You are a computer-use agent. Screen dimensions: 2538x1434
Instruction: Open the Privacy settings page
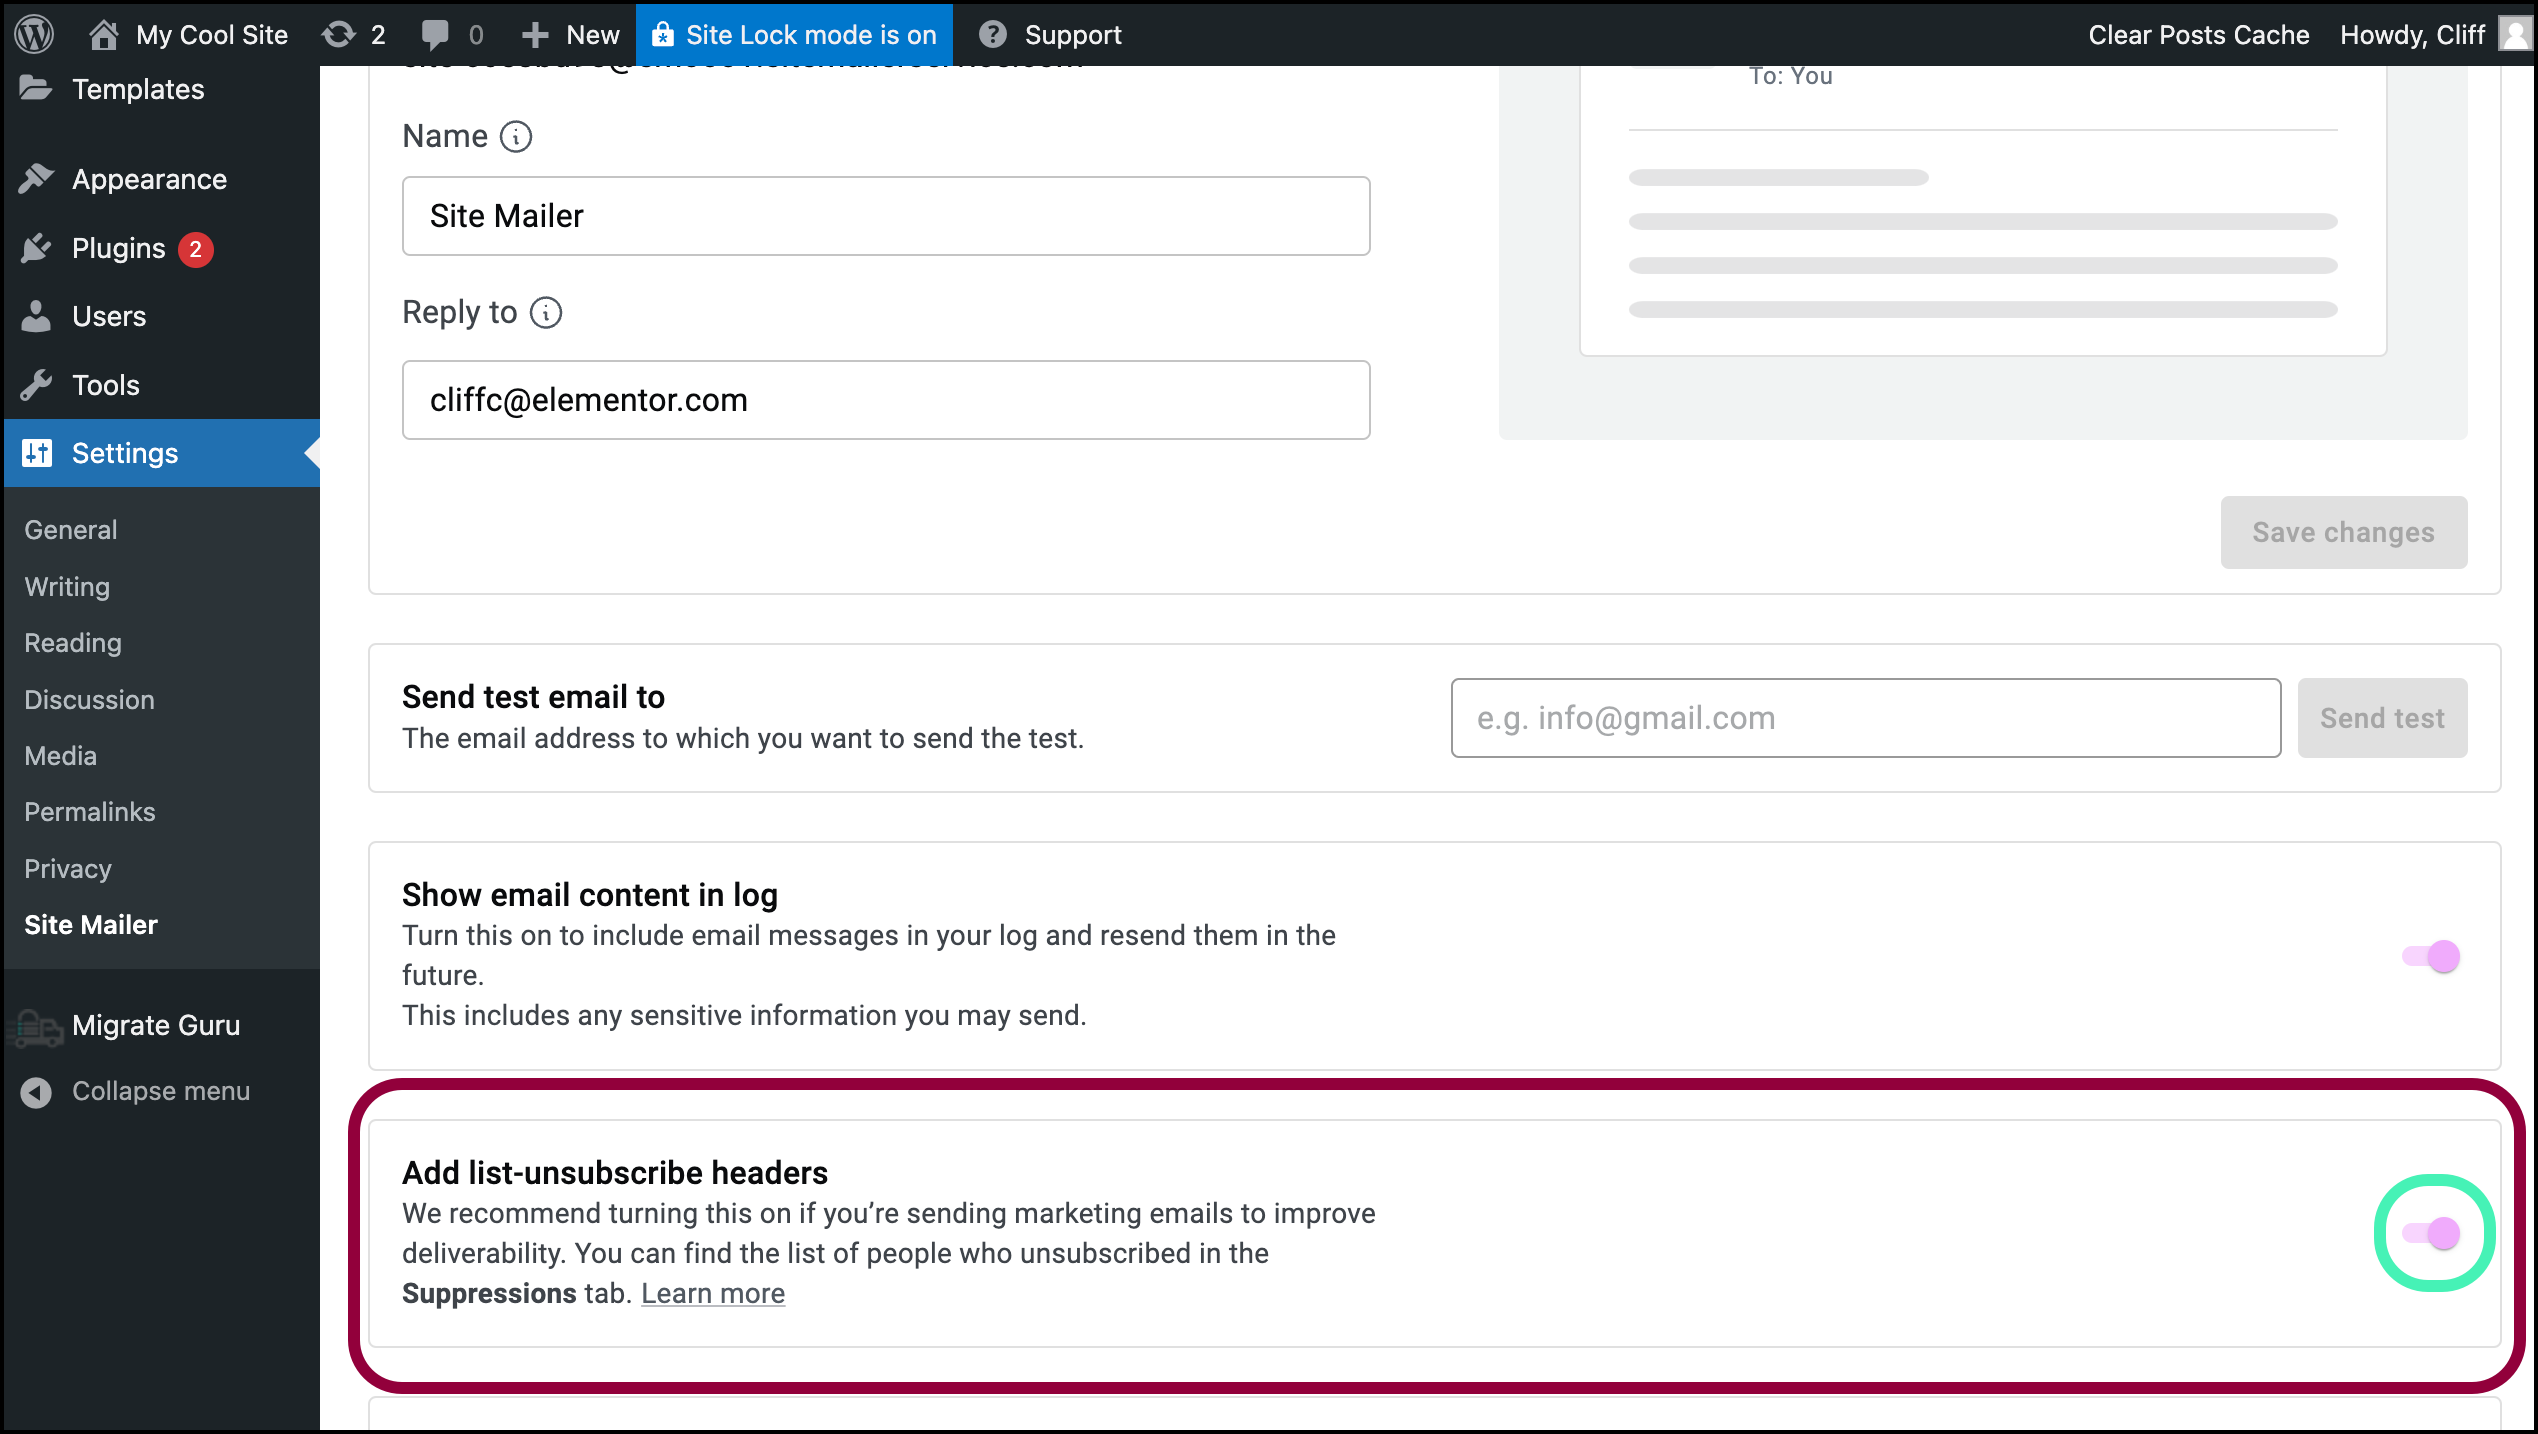[x=68, y=868]
